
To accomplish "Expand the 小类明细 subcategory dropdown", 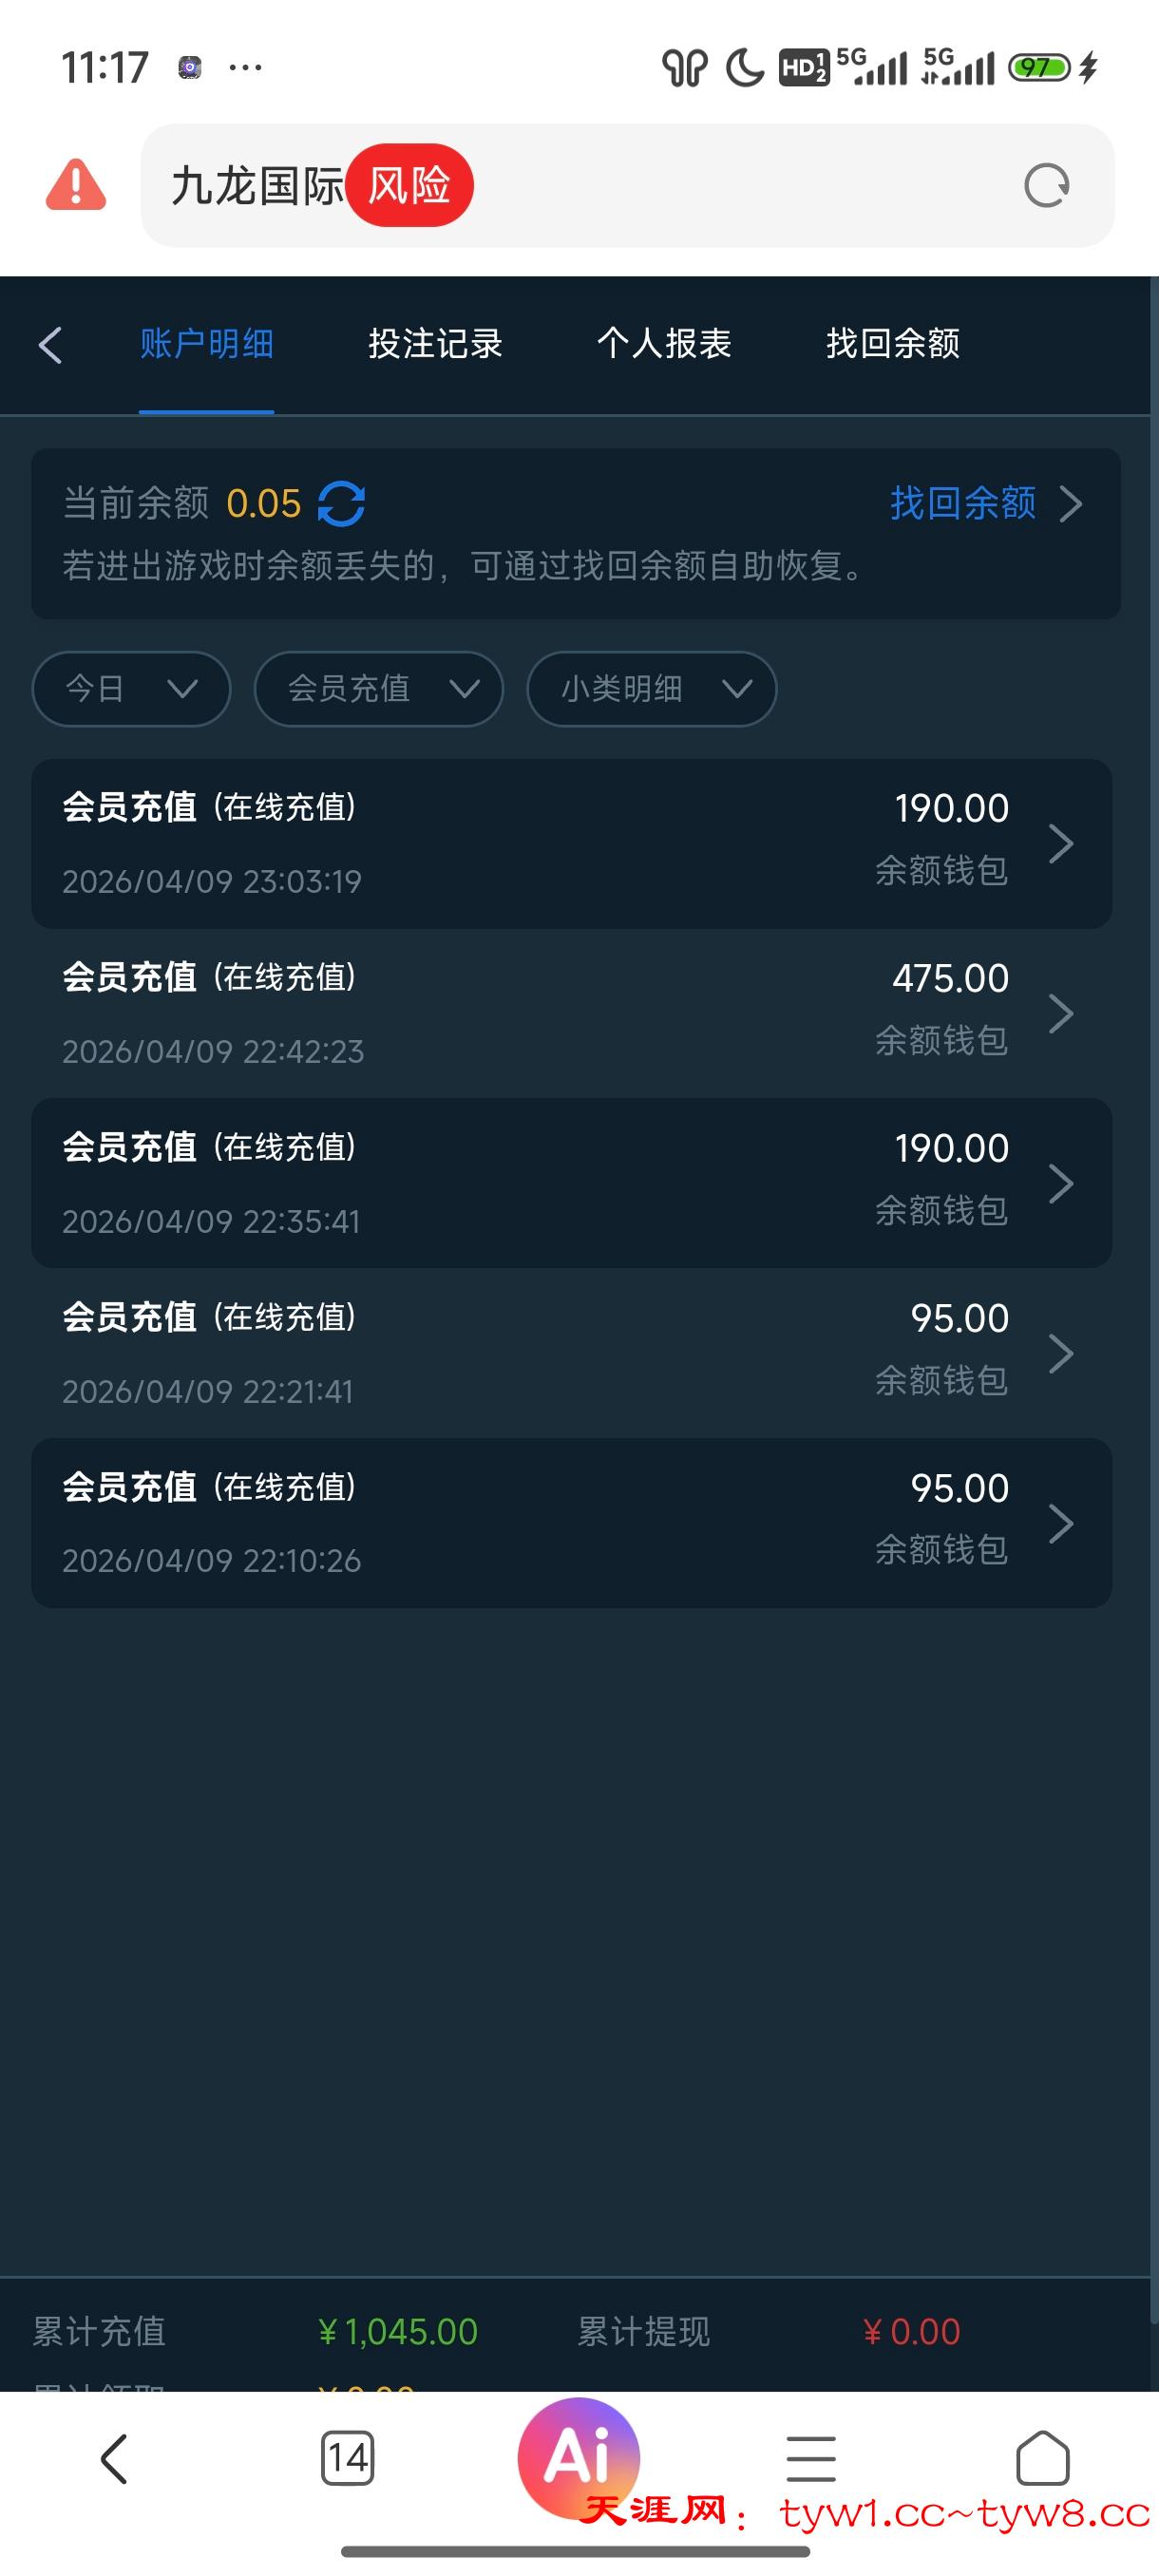I will click(x=651, y=689).
